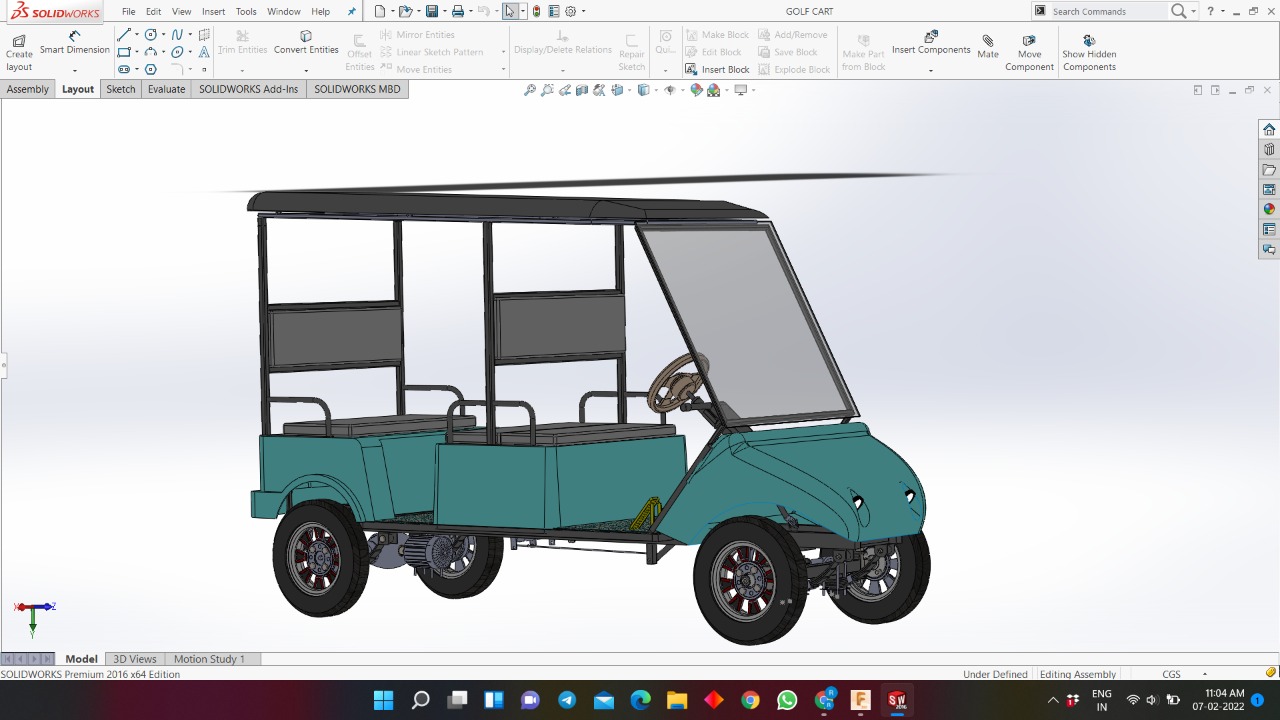This screenshot has height=720, width=1280.
Task: Click the Create layout tool
Action: coord(19,53)
